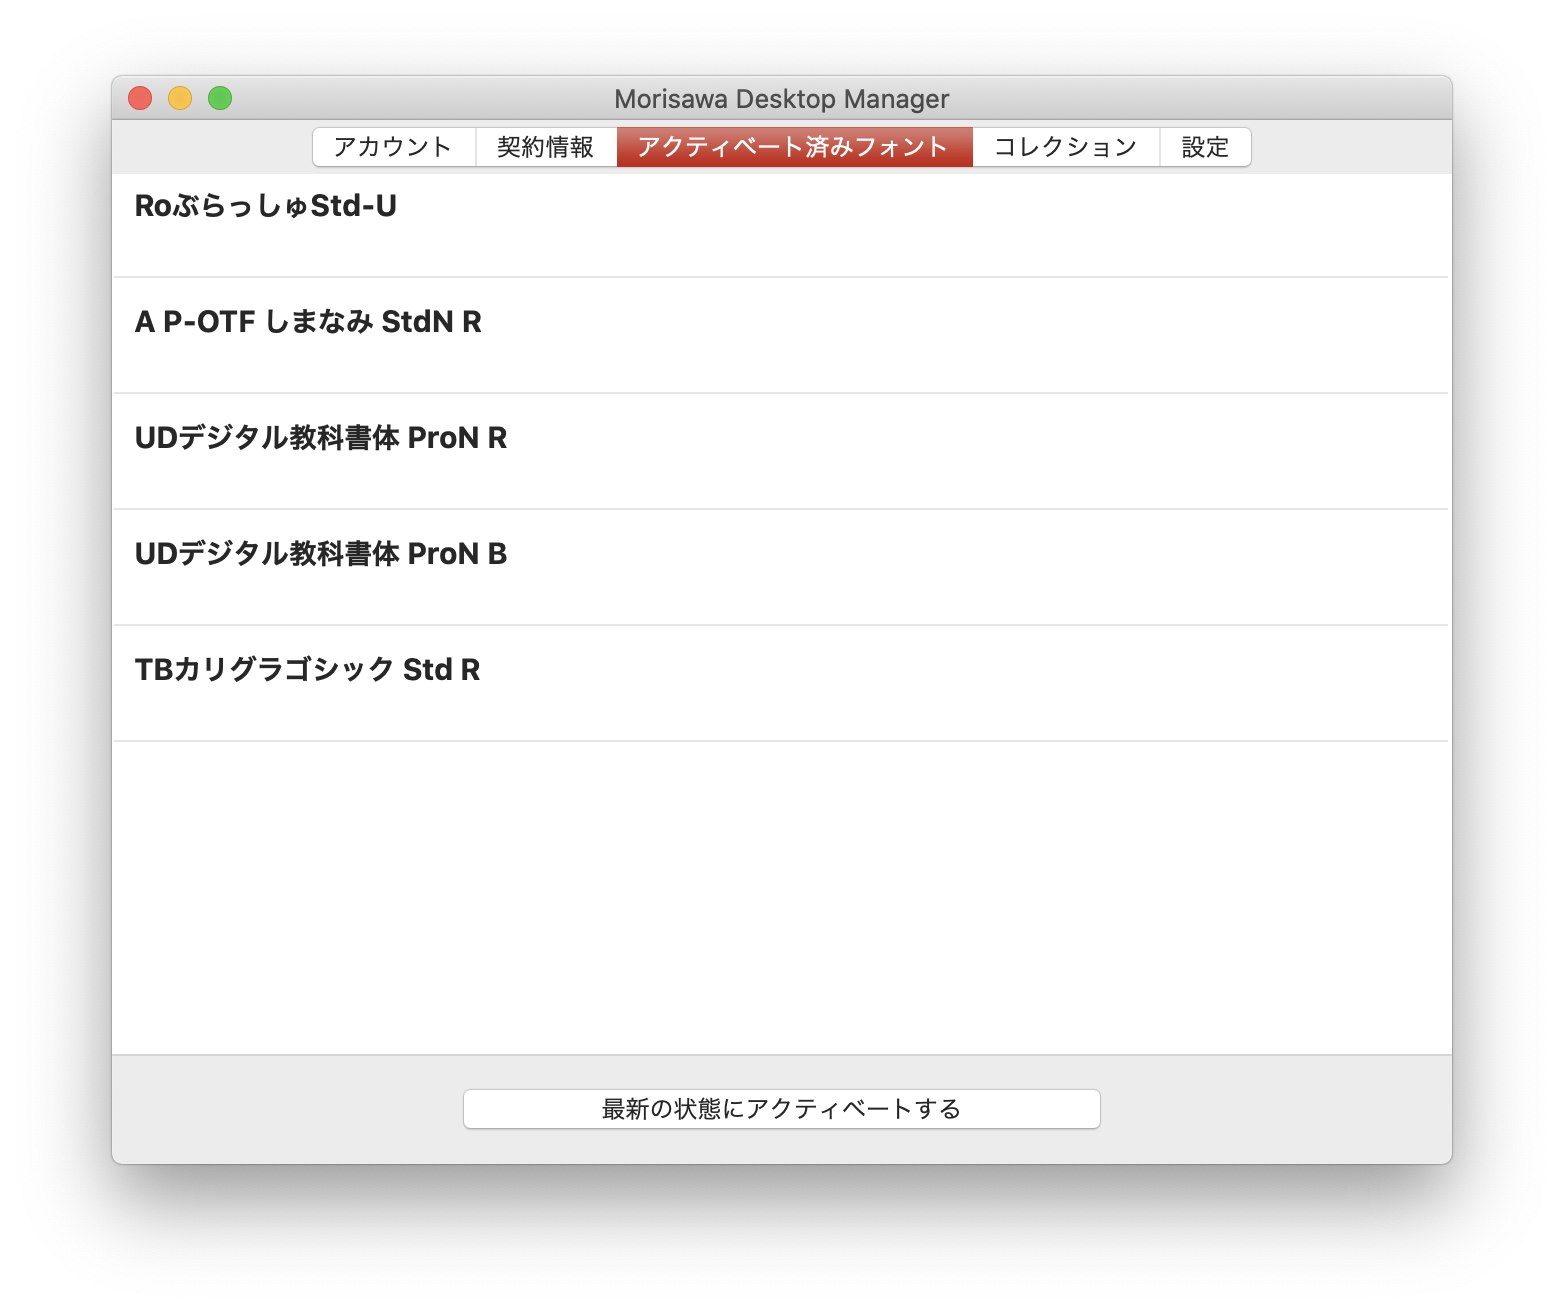Click the Morisawa Desktop Manager title text
This screenshot has height=1312, width=1564.
tap(782, 98)
